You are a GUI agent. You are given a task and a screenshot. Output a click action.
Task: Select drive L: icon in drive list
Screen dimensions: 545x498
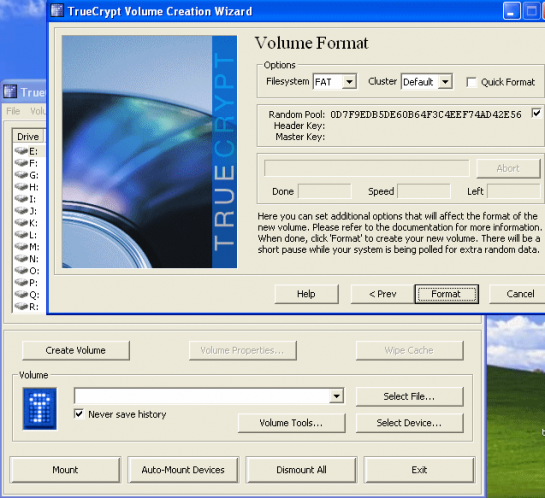[21, 235]
